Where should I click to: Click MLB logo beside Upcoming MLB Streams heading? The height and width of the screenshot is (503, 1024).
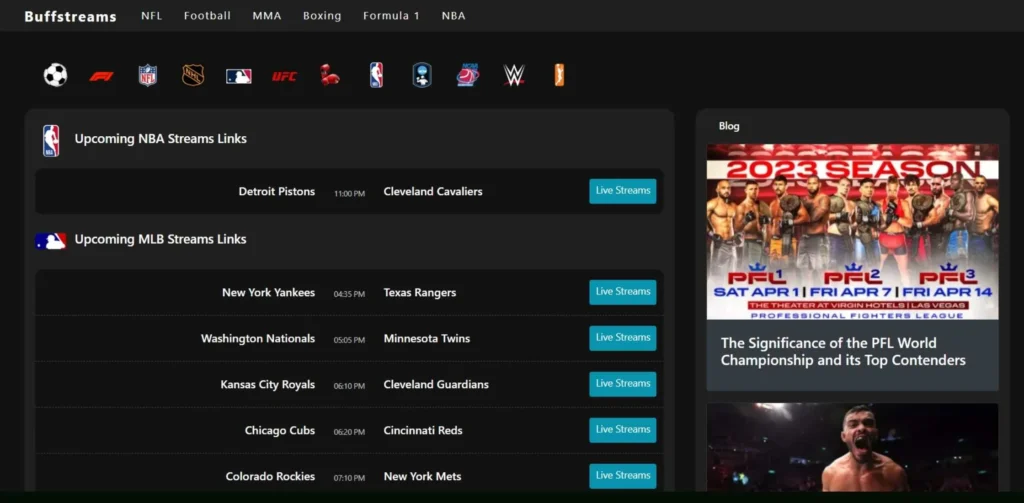pos(51,241)
